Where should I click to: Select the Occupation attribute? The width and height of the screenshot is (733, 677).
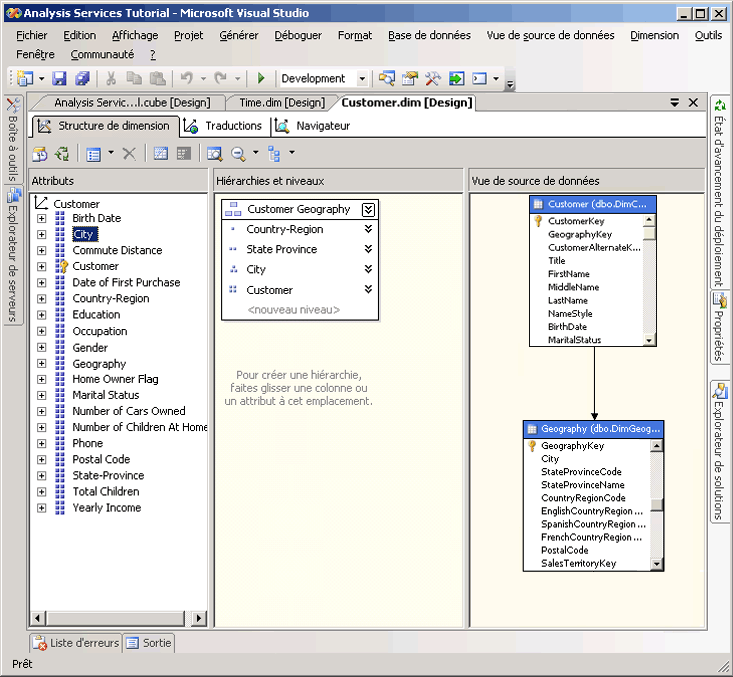[x=100, y=331]
